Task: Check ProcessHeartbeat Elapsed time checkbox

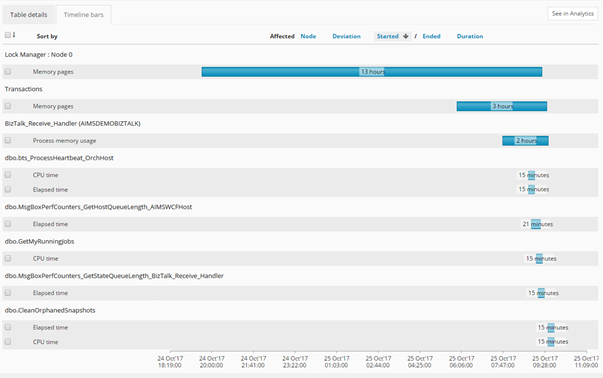Action: (x=8, y=189)
